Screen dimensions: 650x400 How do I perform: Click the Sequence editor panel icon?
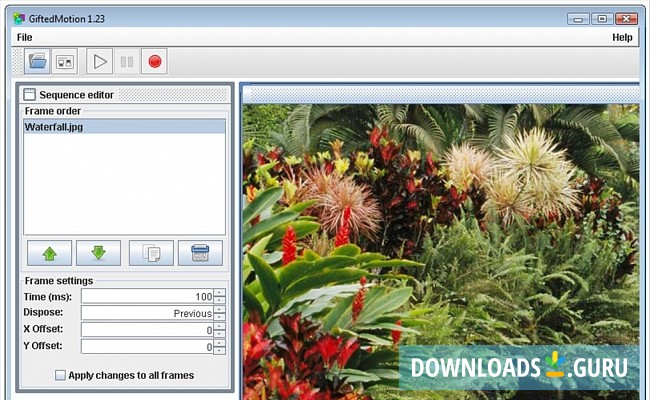pyautogui.click(x=29, y=95)
